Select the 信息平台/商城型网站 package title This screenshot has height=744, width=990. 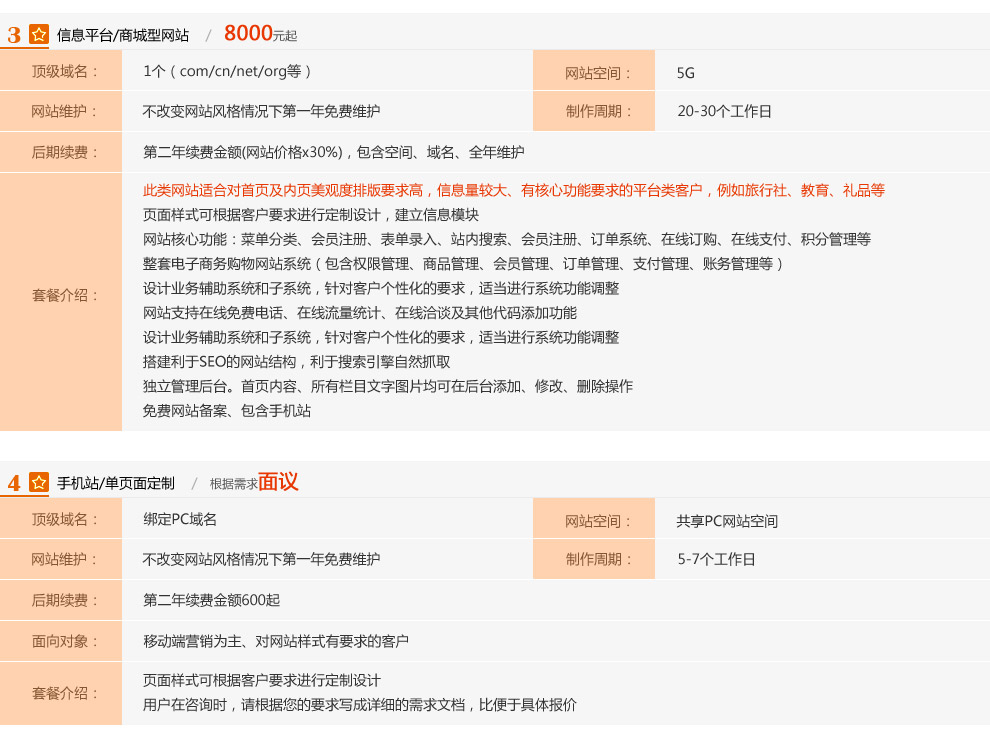[x=122, y=35]
